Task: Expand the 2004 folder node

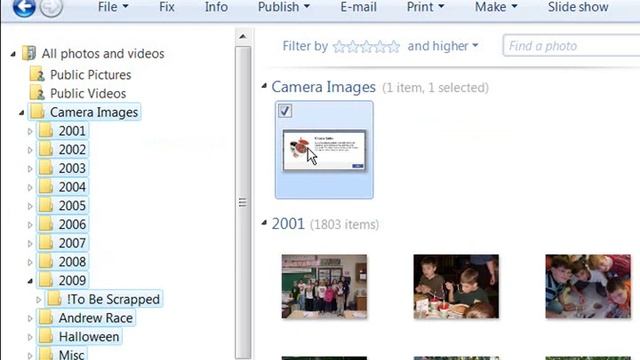Action: point(30,188)
